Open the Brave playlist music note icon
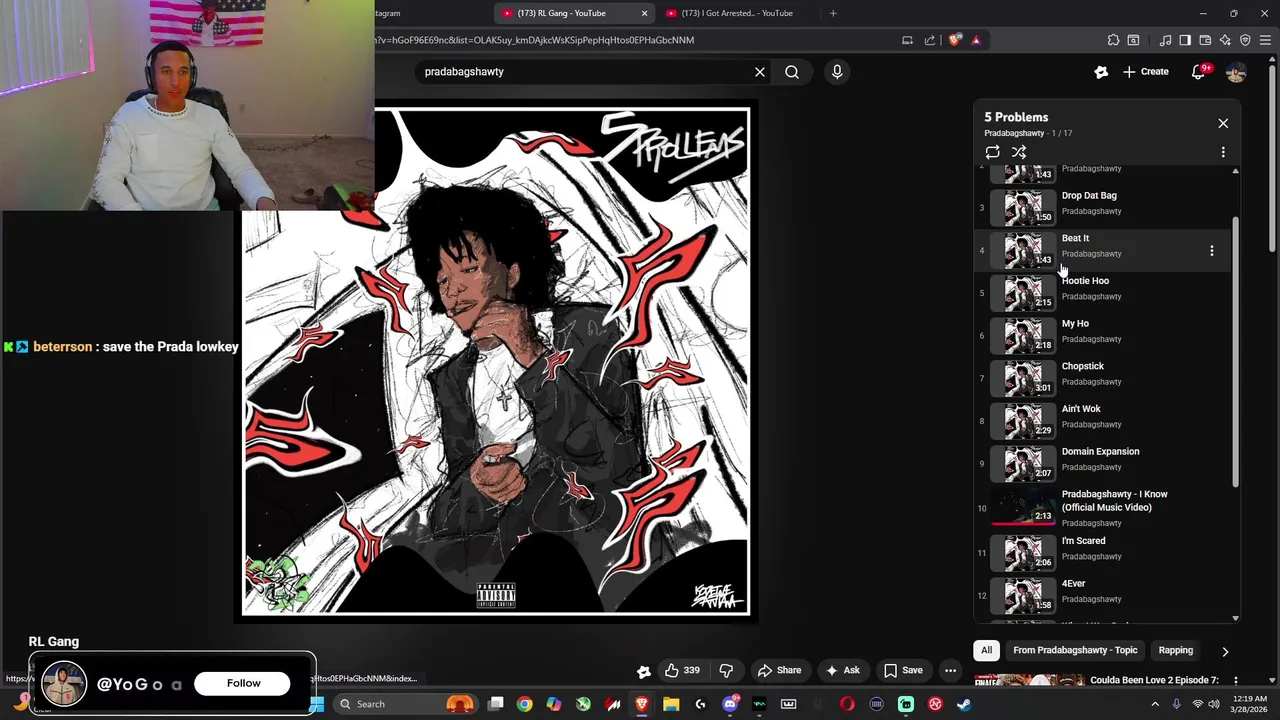 (1165, 40)
